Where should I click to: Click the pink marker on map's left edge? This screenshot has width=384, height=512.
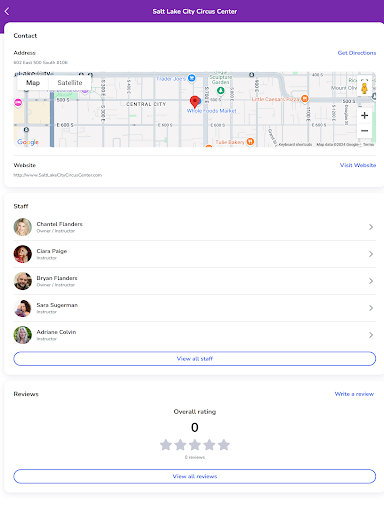[x=18, y=103]
